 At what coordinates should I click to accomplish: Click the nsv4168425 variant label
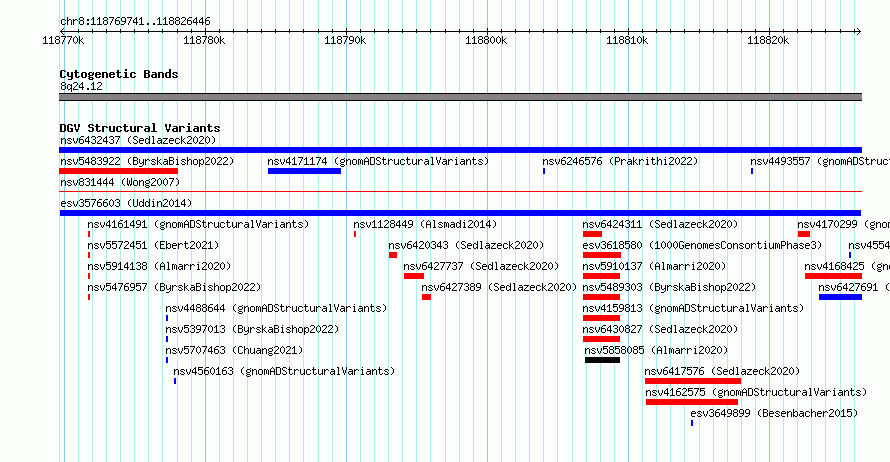(x=847, y=266)
